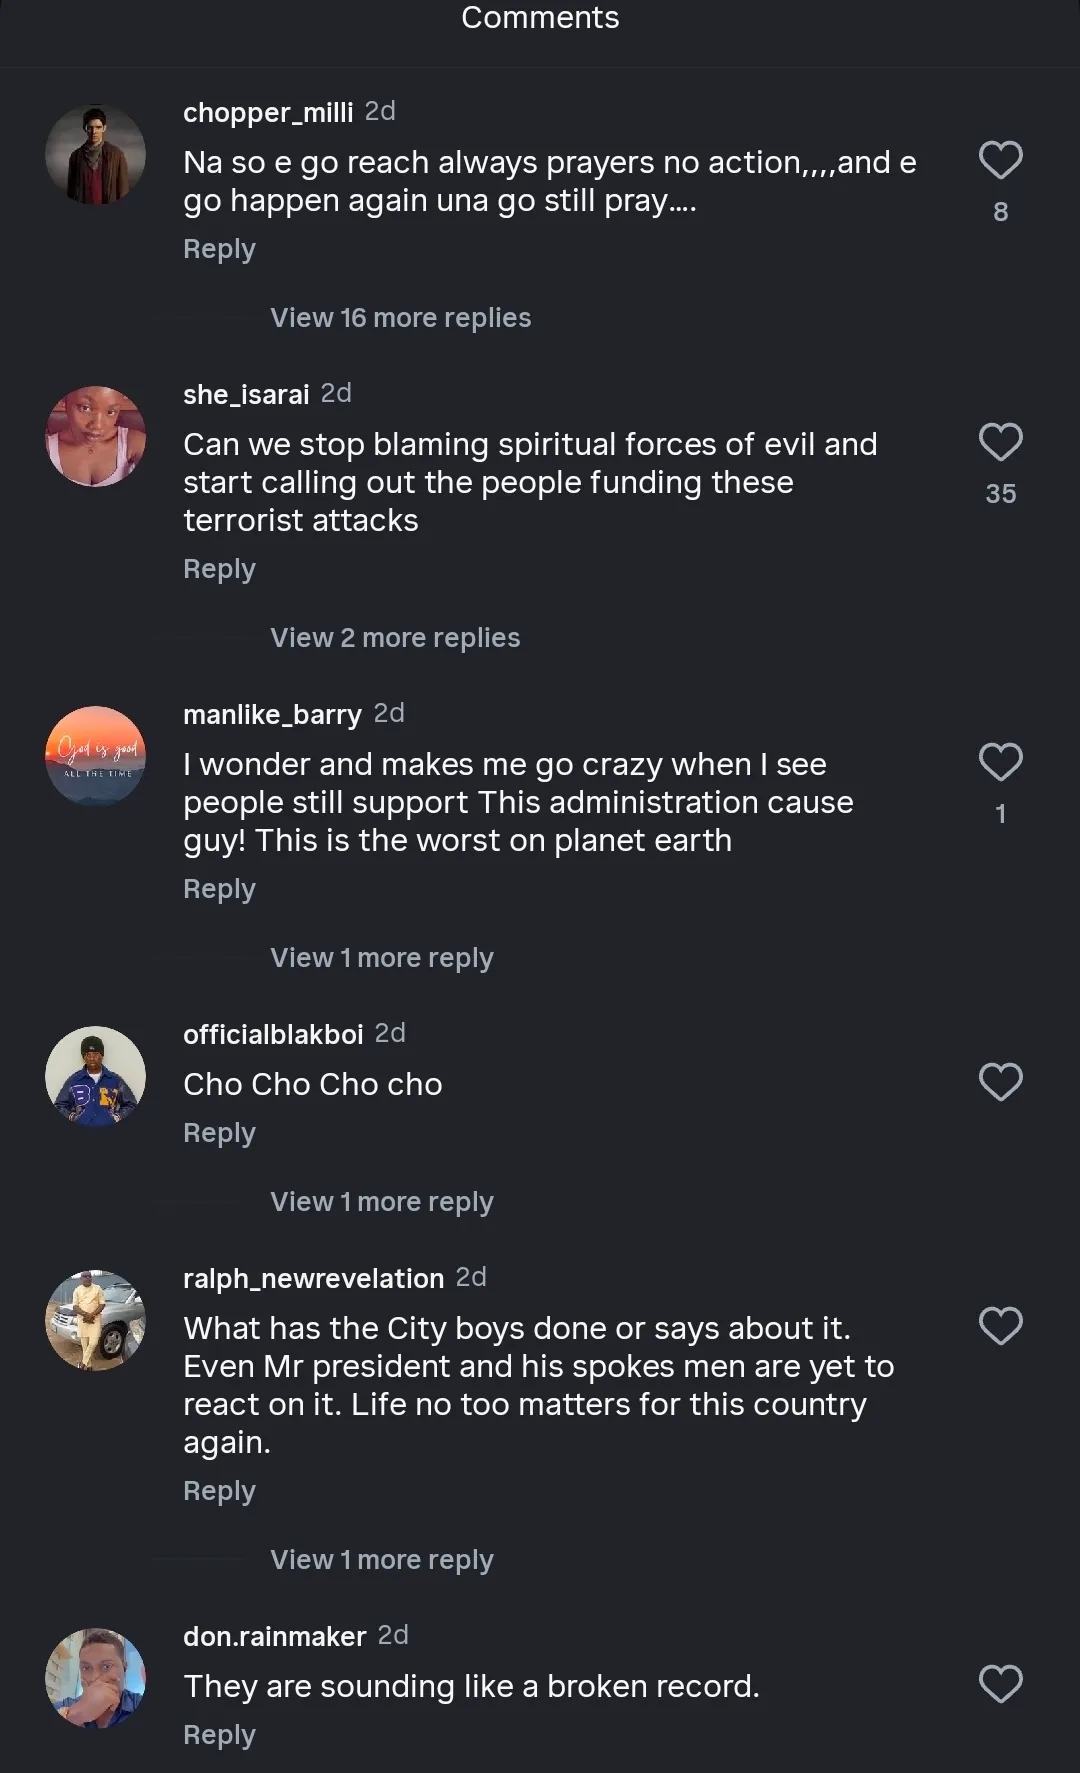This screenshot has width=1080, height=1773.
Task: Heart the "Cho Cho Cho cho" comment
Action: 1000,1083
